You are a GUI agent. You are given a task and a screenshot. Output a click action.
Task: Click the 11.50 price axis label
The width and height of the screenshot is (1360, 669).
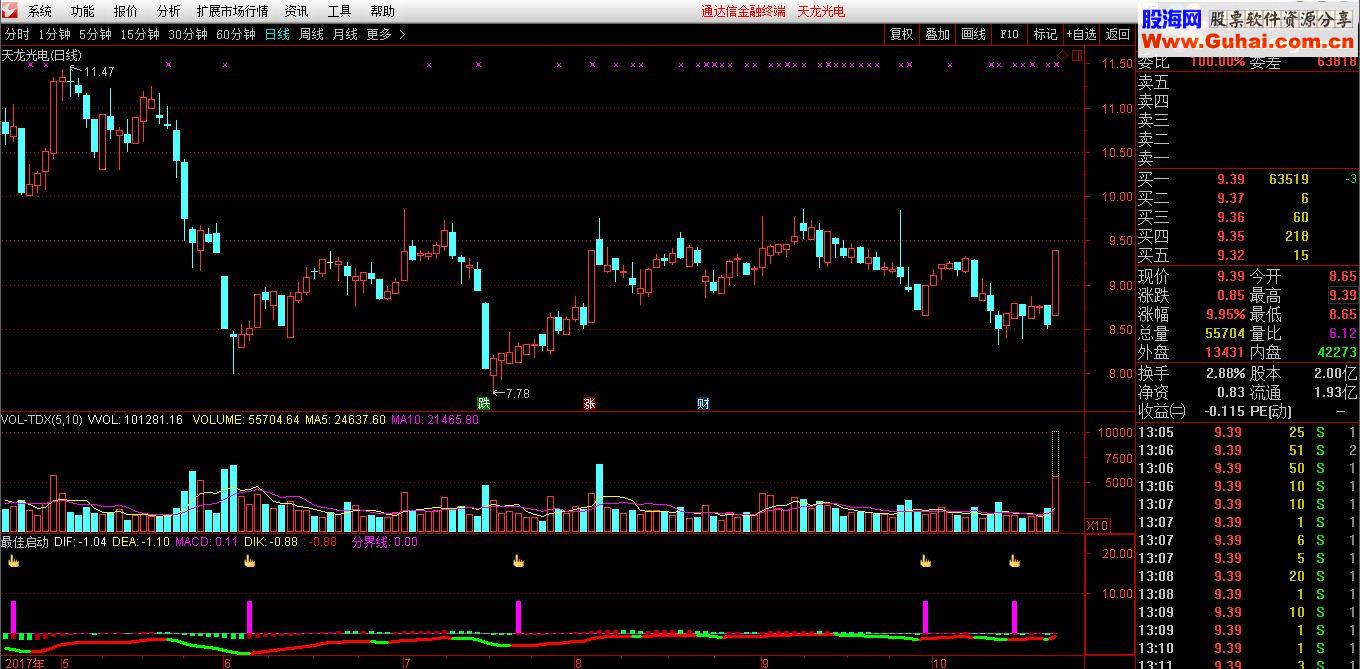[1116, 64]
